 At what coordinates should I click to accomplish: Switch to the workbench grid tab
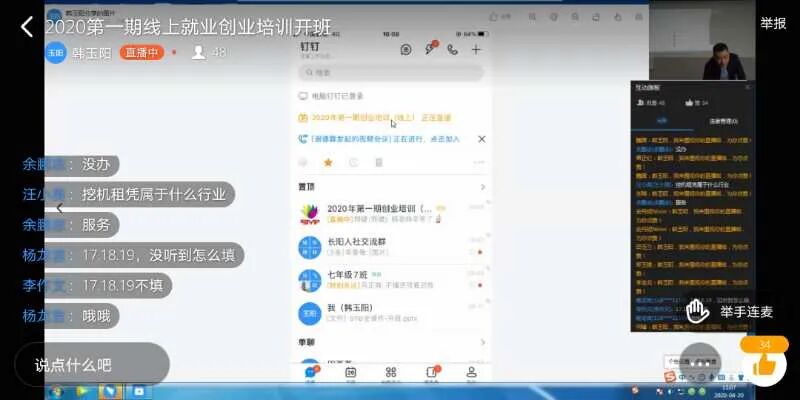click(391, 373)
